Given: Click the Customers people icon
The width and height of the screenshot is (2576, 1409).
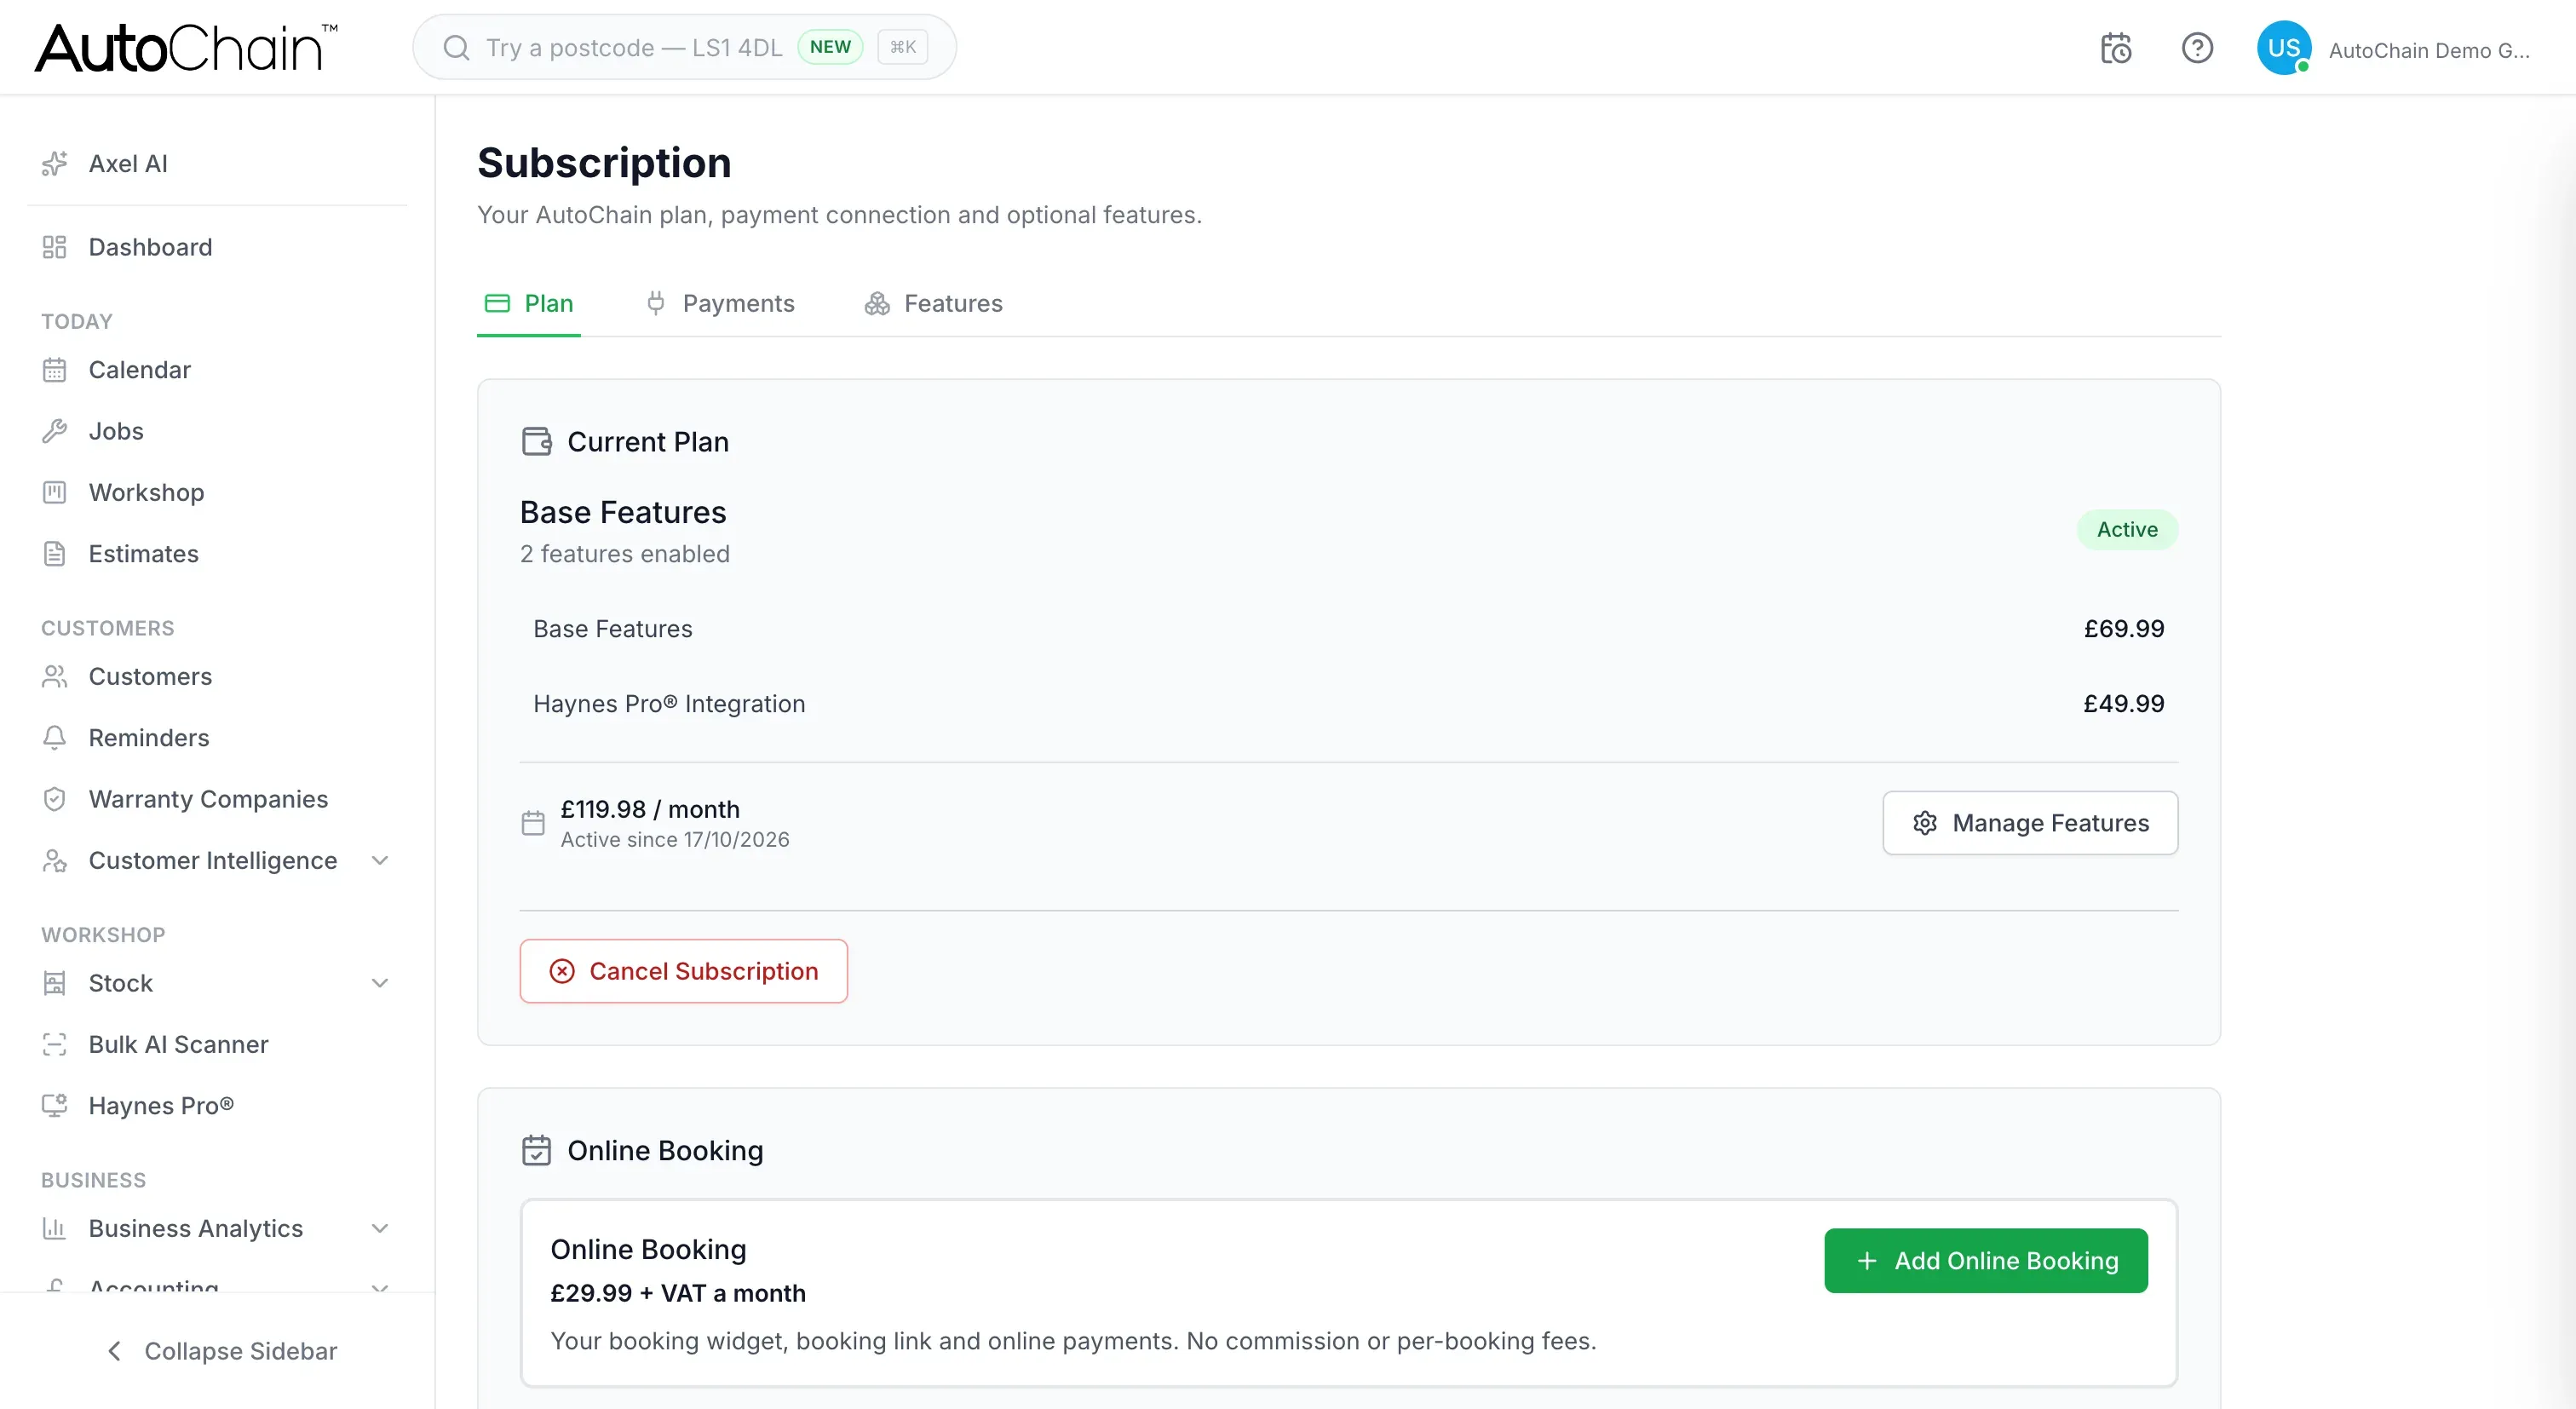Looking at the screenshot, I should pos(54,677).
